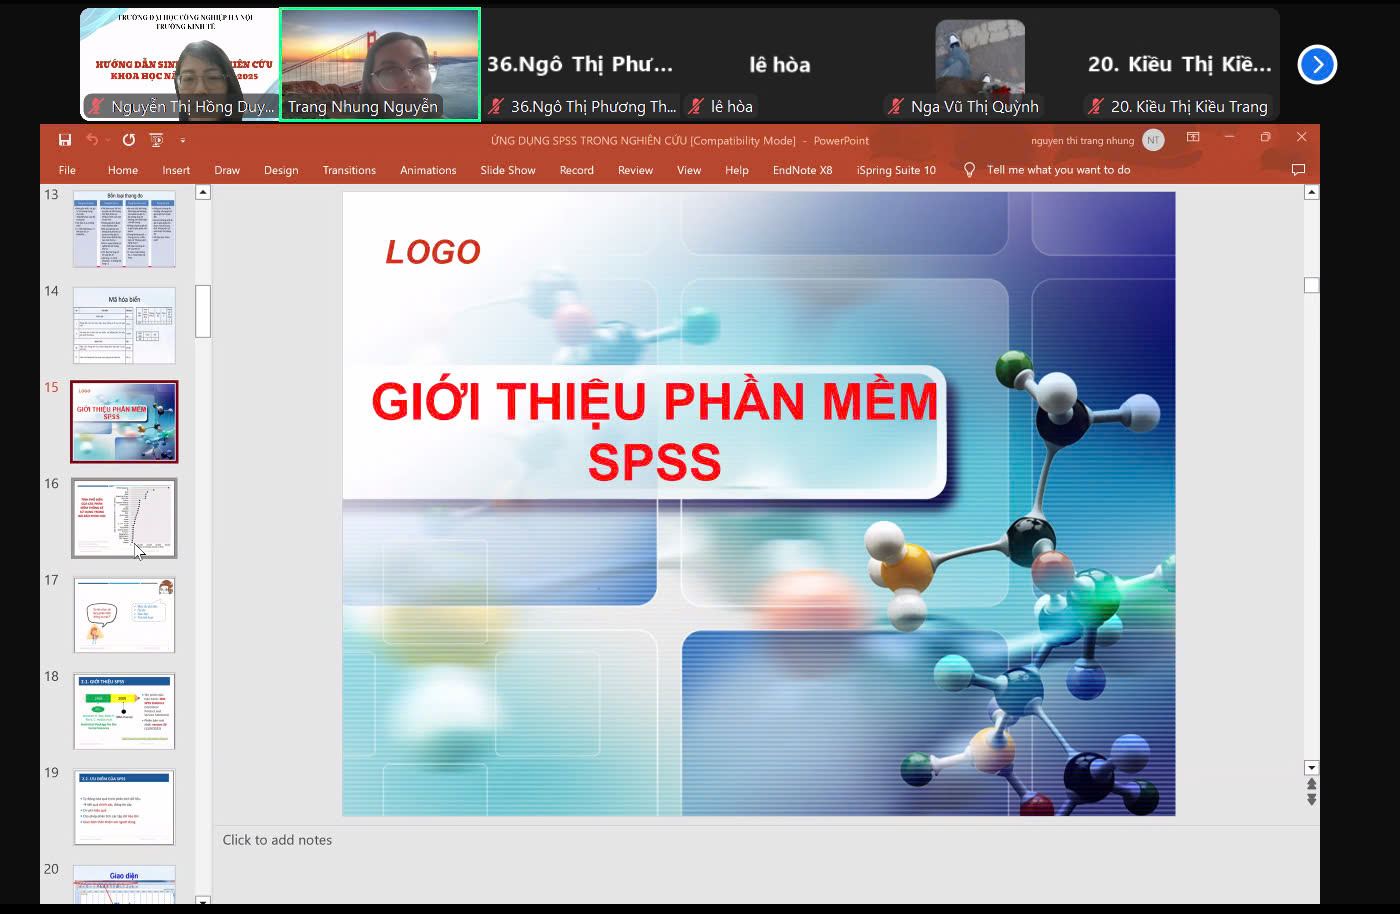Select slide 16 thumbnail
The image size is (1400, 914).
tap(124, 518)
